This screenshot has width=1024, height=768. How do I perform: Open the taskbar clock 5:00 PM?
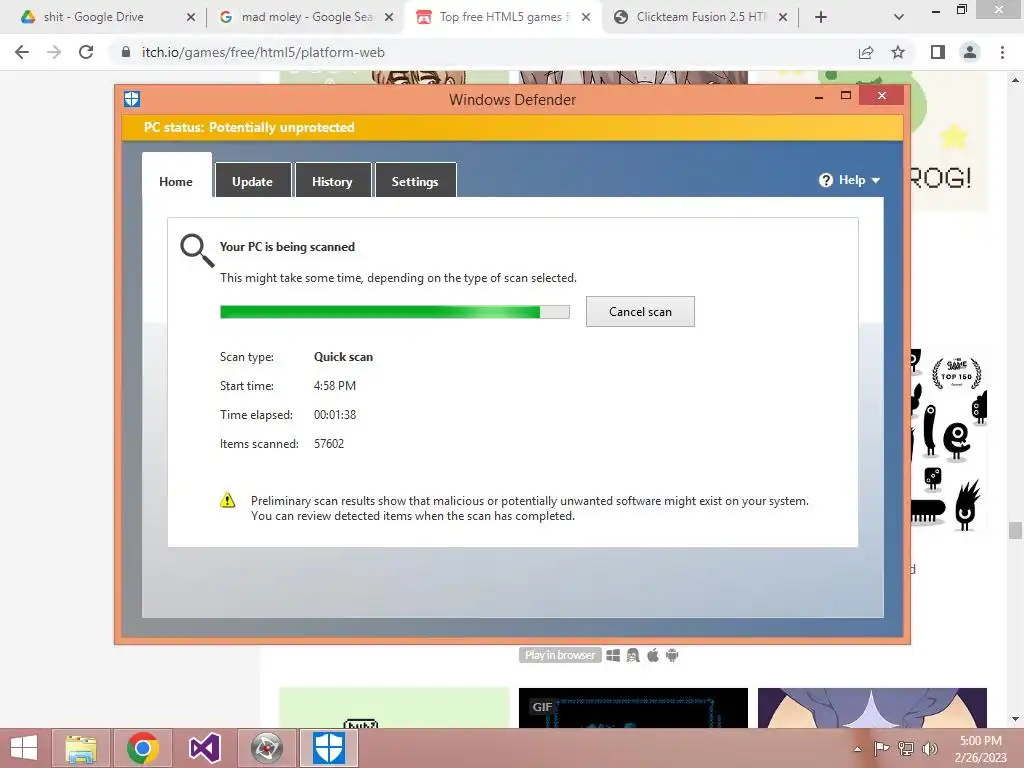tap(980, 749)
